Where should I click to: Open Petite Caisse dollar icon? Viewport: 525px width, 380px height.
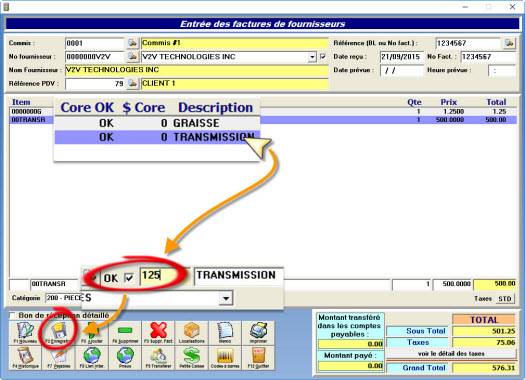point(192,358)
